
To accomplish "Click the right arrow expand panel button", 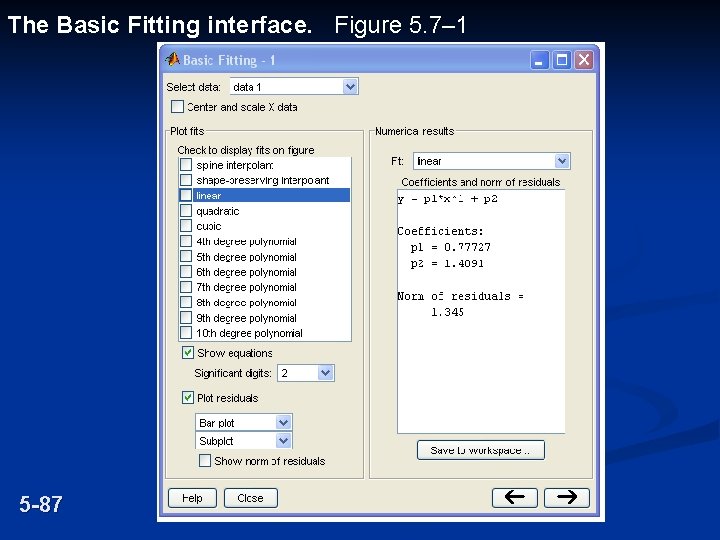I will [x=567, y=497].
